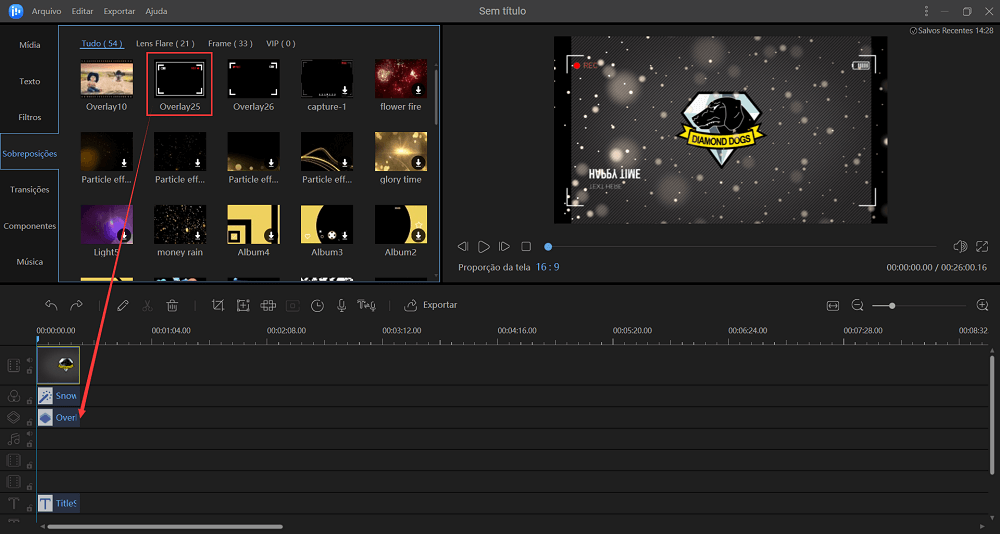Viewport: 1000px width, 534px height.
Task: Click the timeline zoom slider handle
Action: point(892,306)
